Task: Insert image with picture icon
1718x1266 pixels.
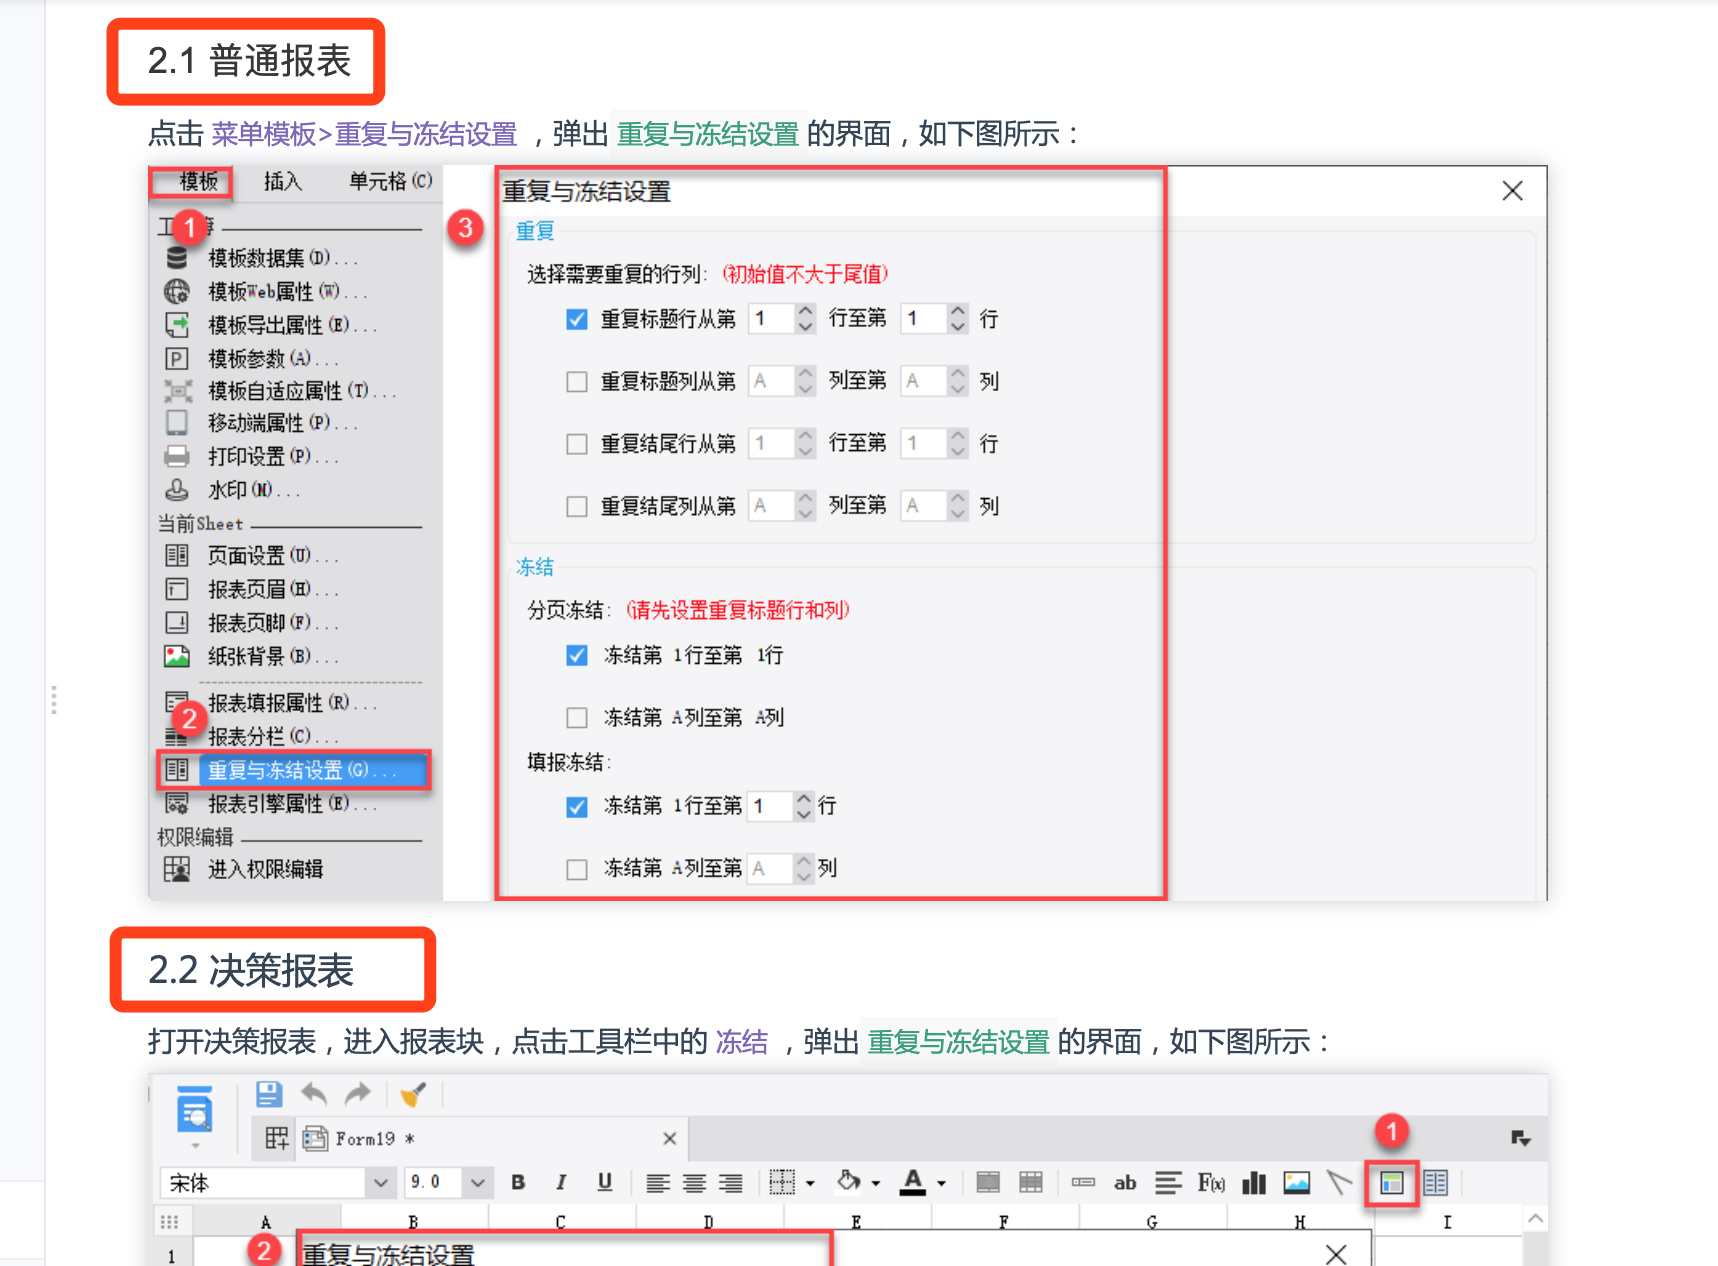Action: coord(1297,1183)
